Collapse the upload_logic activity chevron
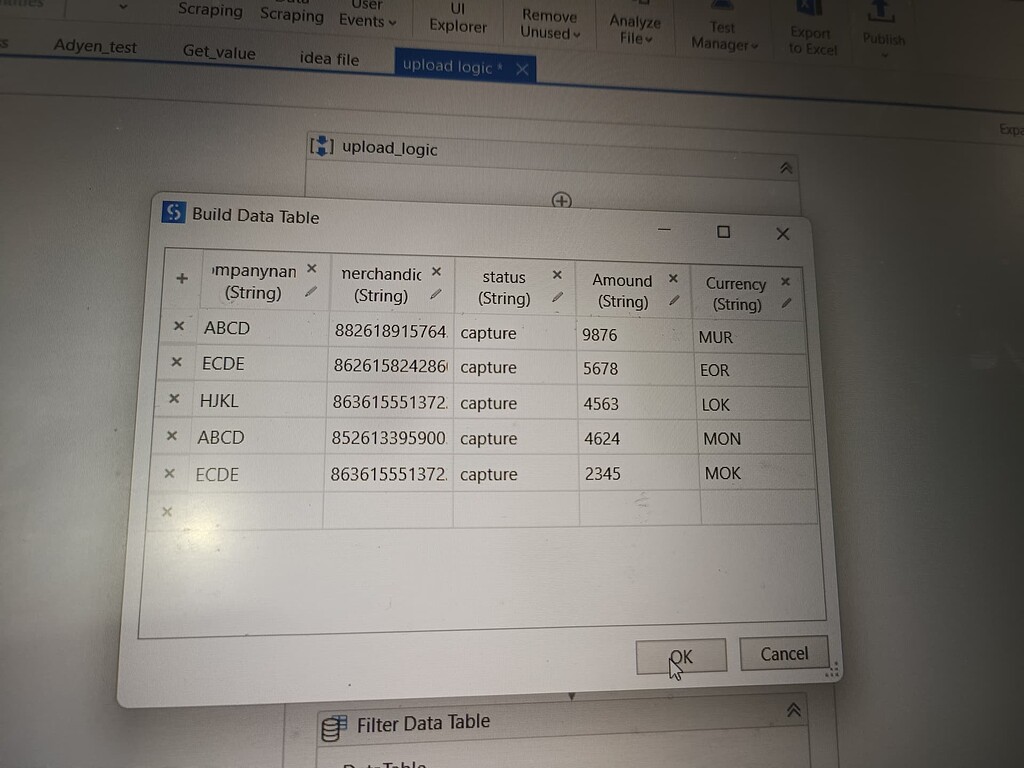 pos(785,168)
